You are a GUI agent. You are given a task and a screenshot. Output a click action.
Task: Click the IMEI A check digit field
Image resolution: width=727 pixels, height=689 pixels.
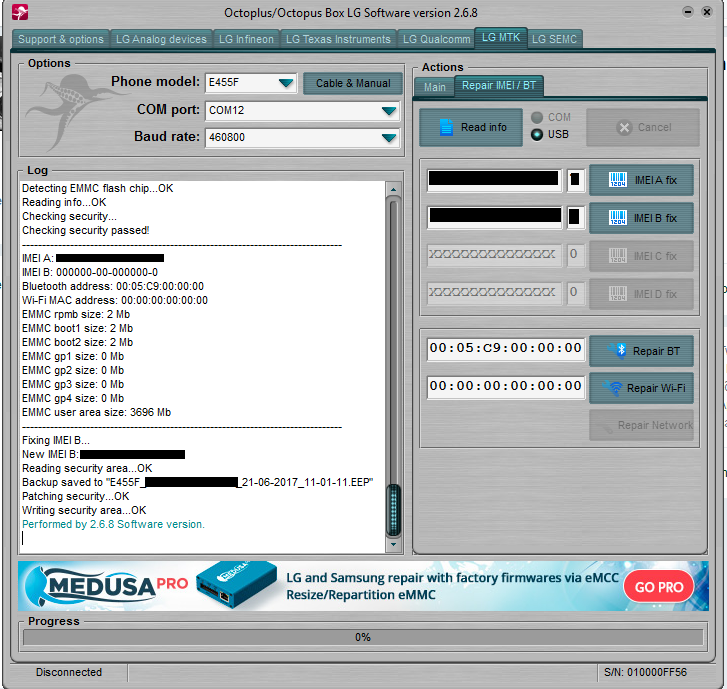[x=574, y=180]
